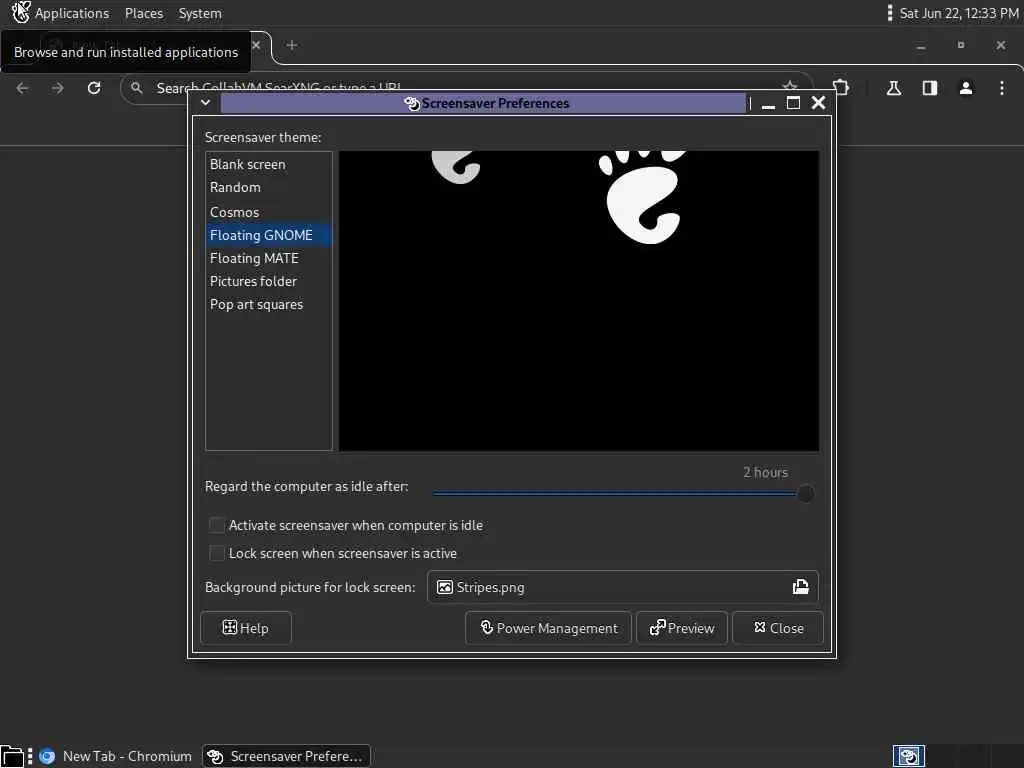The image size is (1024, 768).
Task: Click the Help button
Action: (246, 628)
